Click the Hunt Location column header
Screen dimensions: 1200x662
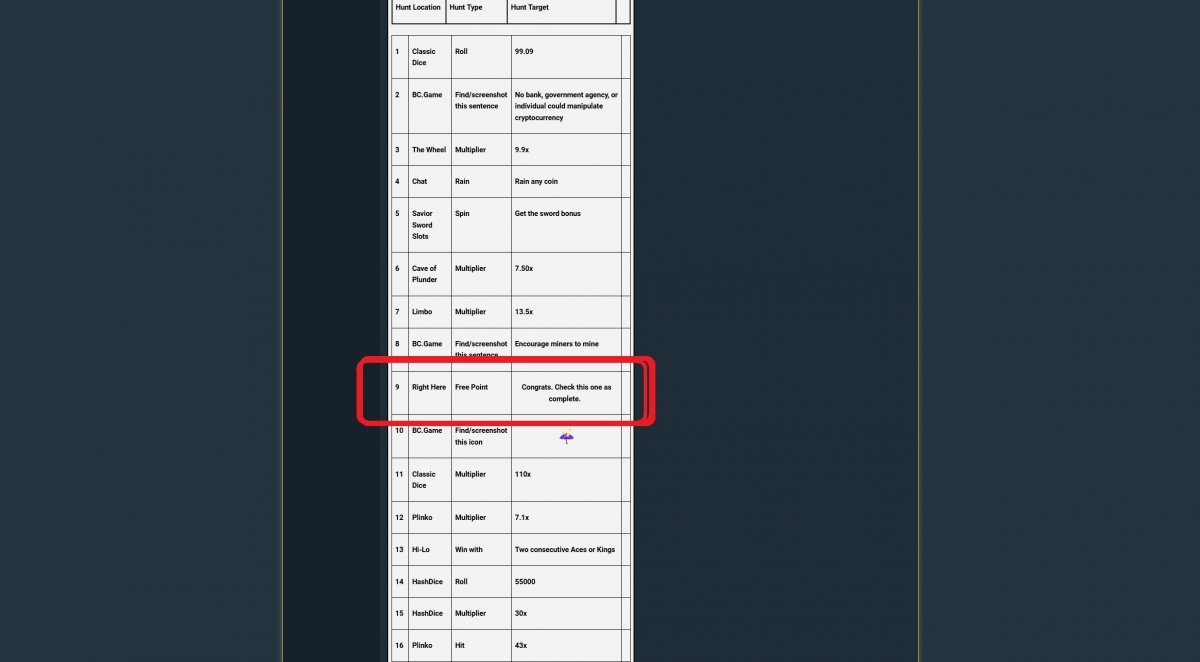418,8
